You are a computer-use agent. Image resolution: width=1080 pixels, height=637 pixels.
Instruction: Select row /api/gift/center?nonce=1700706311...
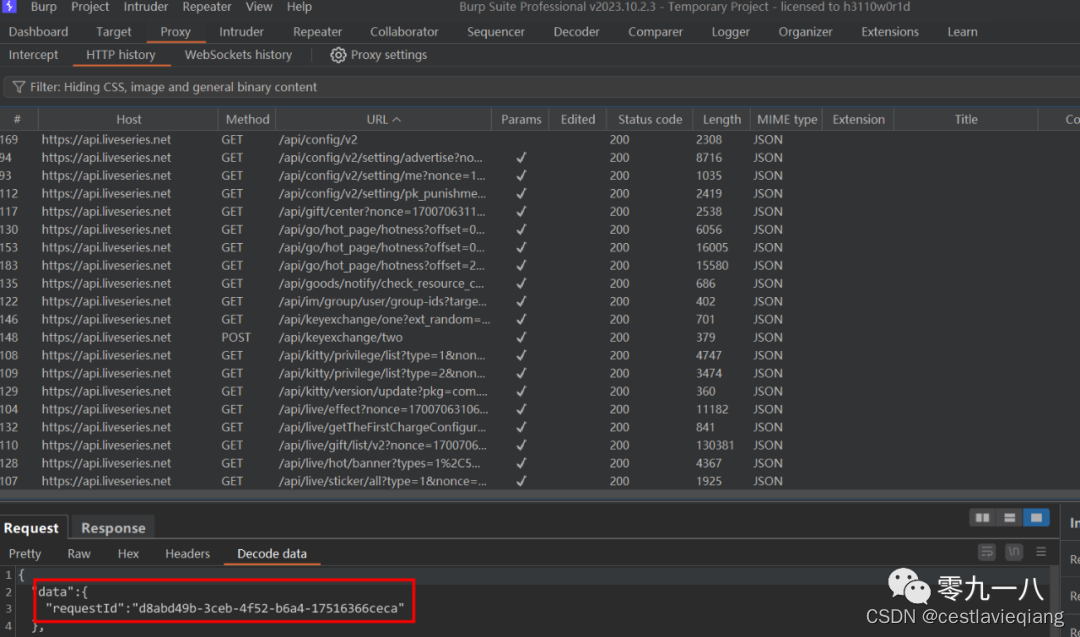tap(540, 211)
